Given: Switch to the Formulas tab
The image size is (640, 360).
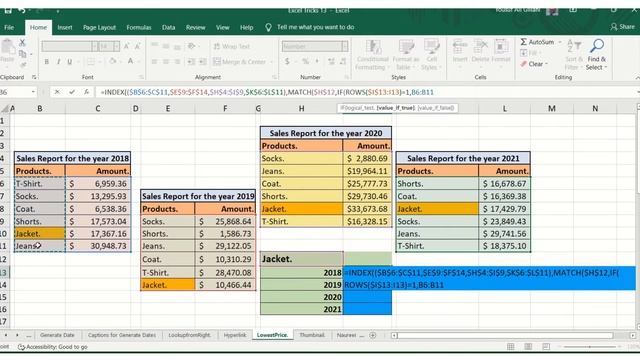Looking at the screenshot, I should [x=139, y=27].
